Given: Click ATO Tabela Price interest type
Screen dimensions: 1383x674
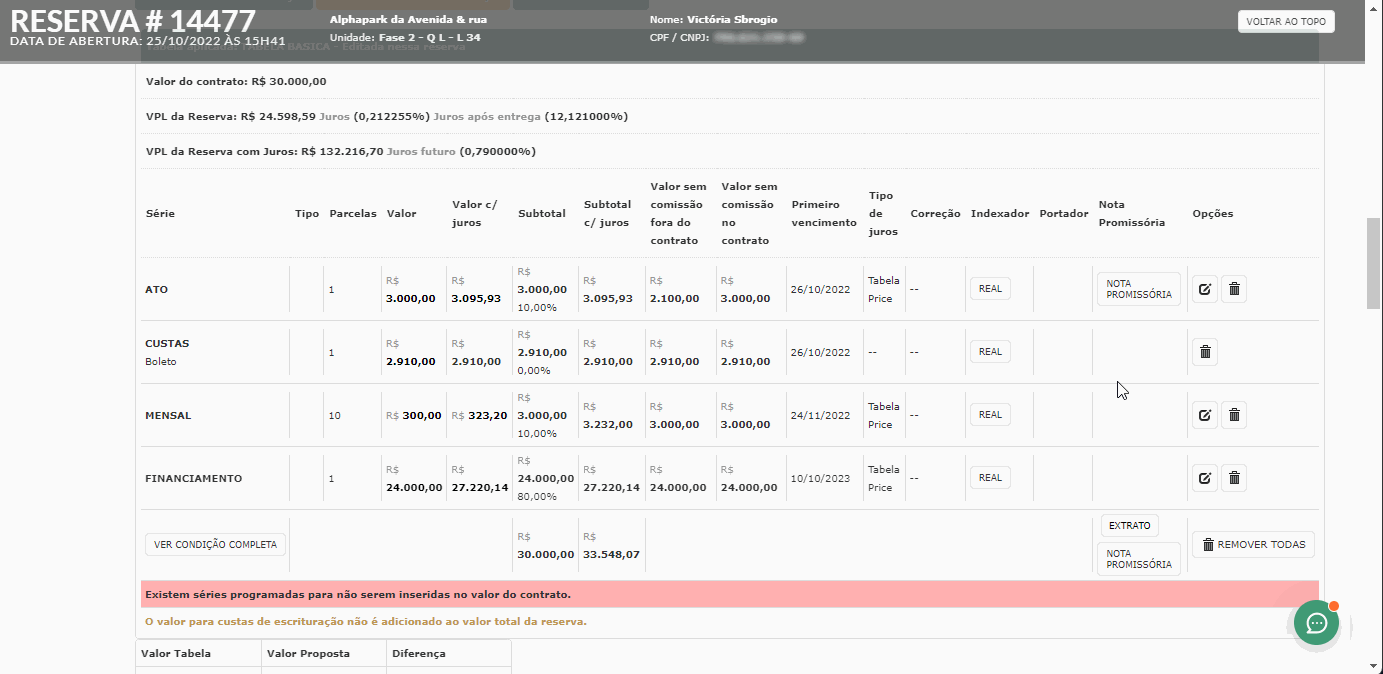Looking at the screenshot, I should pyautogui.click(x=883, y=289).
